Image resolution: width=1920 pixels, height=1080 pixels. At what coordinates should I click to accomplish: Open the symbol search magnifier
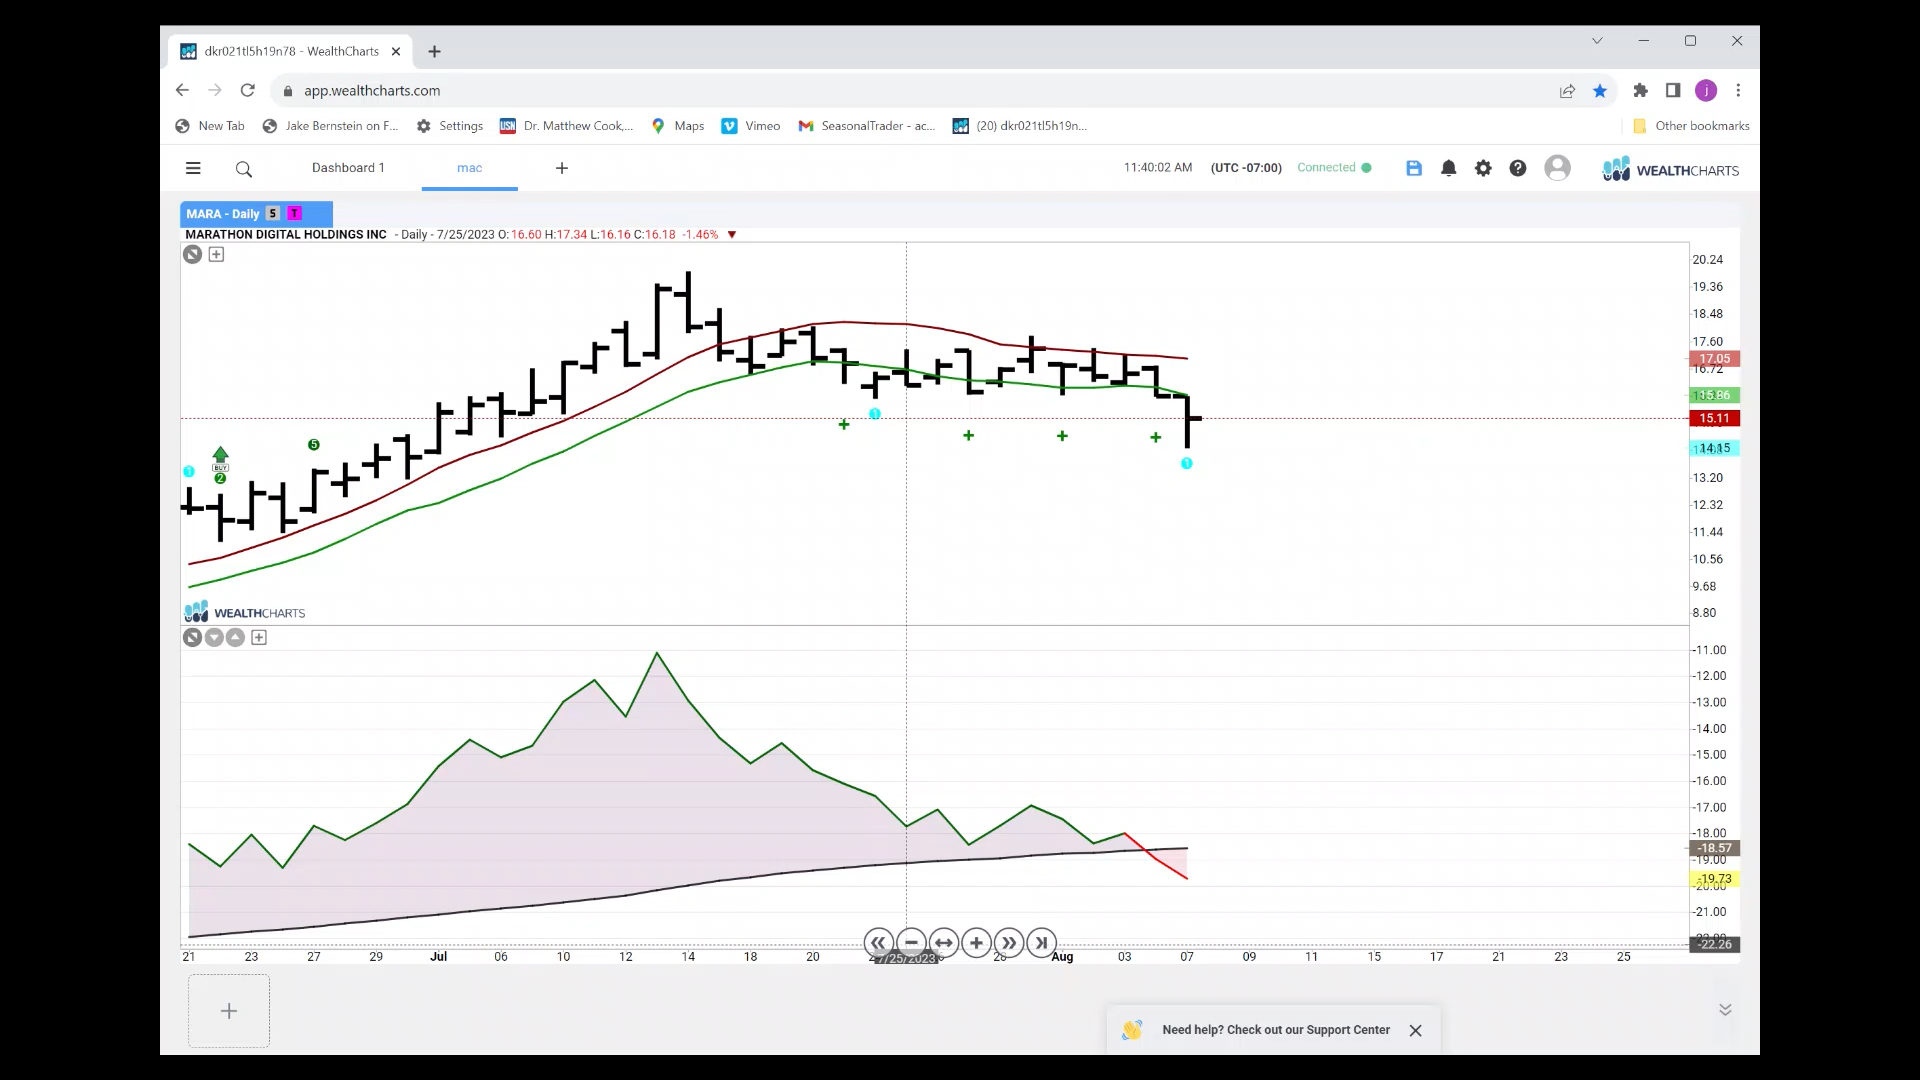click(x=244, y=169)
